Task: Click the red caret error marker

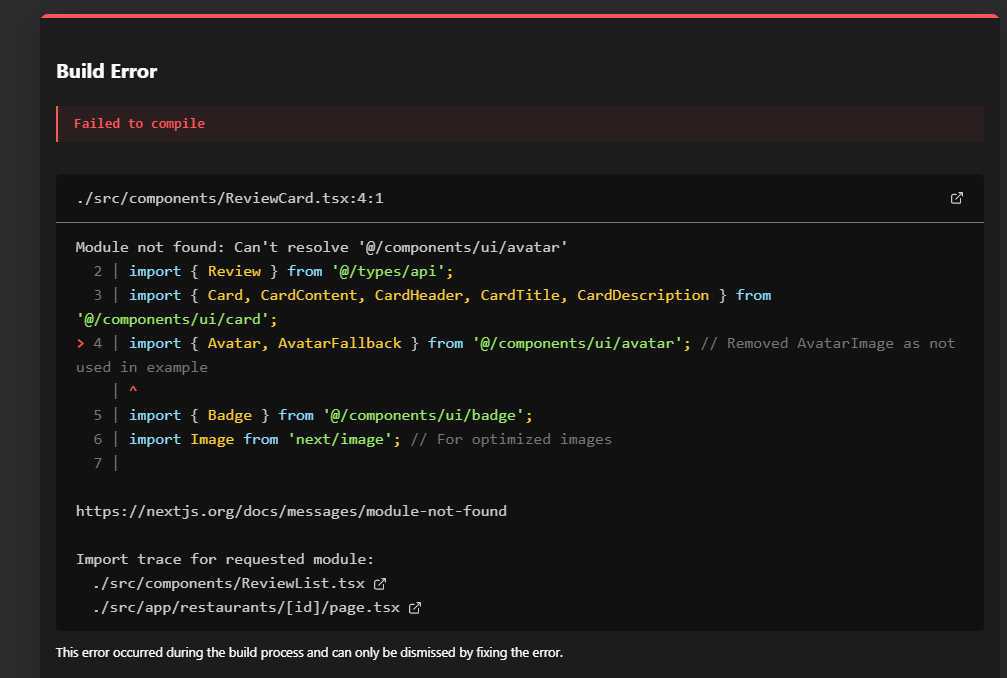Action: [133, 390]
